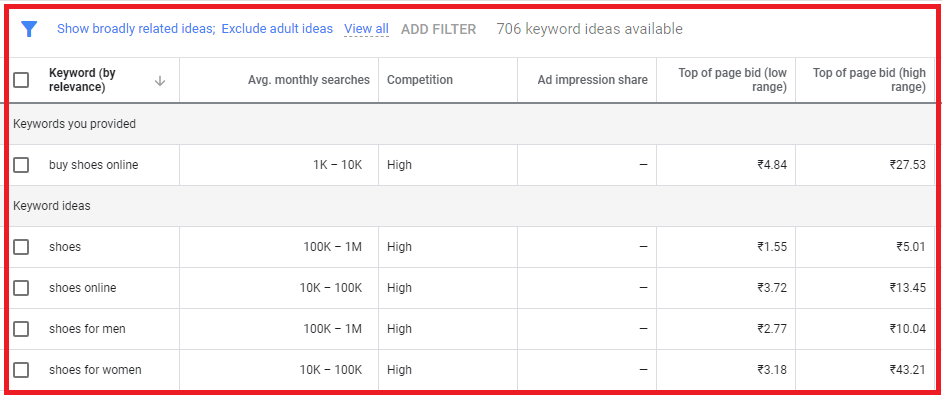Click the keyword shoes online
Viewport: 942px width, 396px height.
coord(83,288)
